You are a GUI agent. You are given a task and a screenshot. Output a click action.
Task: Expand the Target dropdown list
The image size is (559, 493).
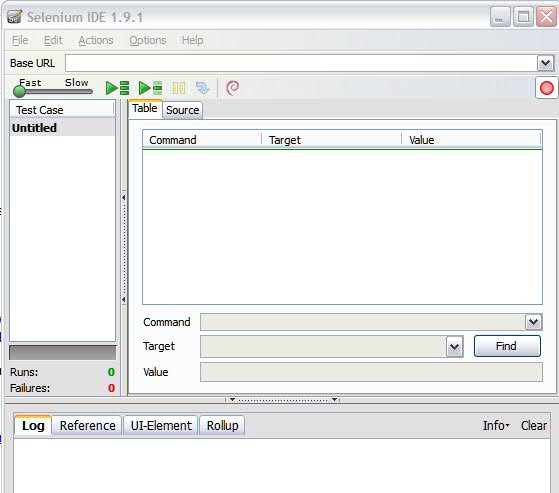455,346
